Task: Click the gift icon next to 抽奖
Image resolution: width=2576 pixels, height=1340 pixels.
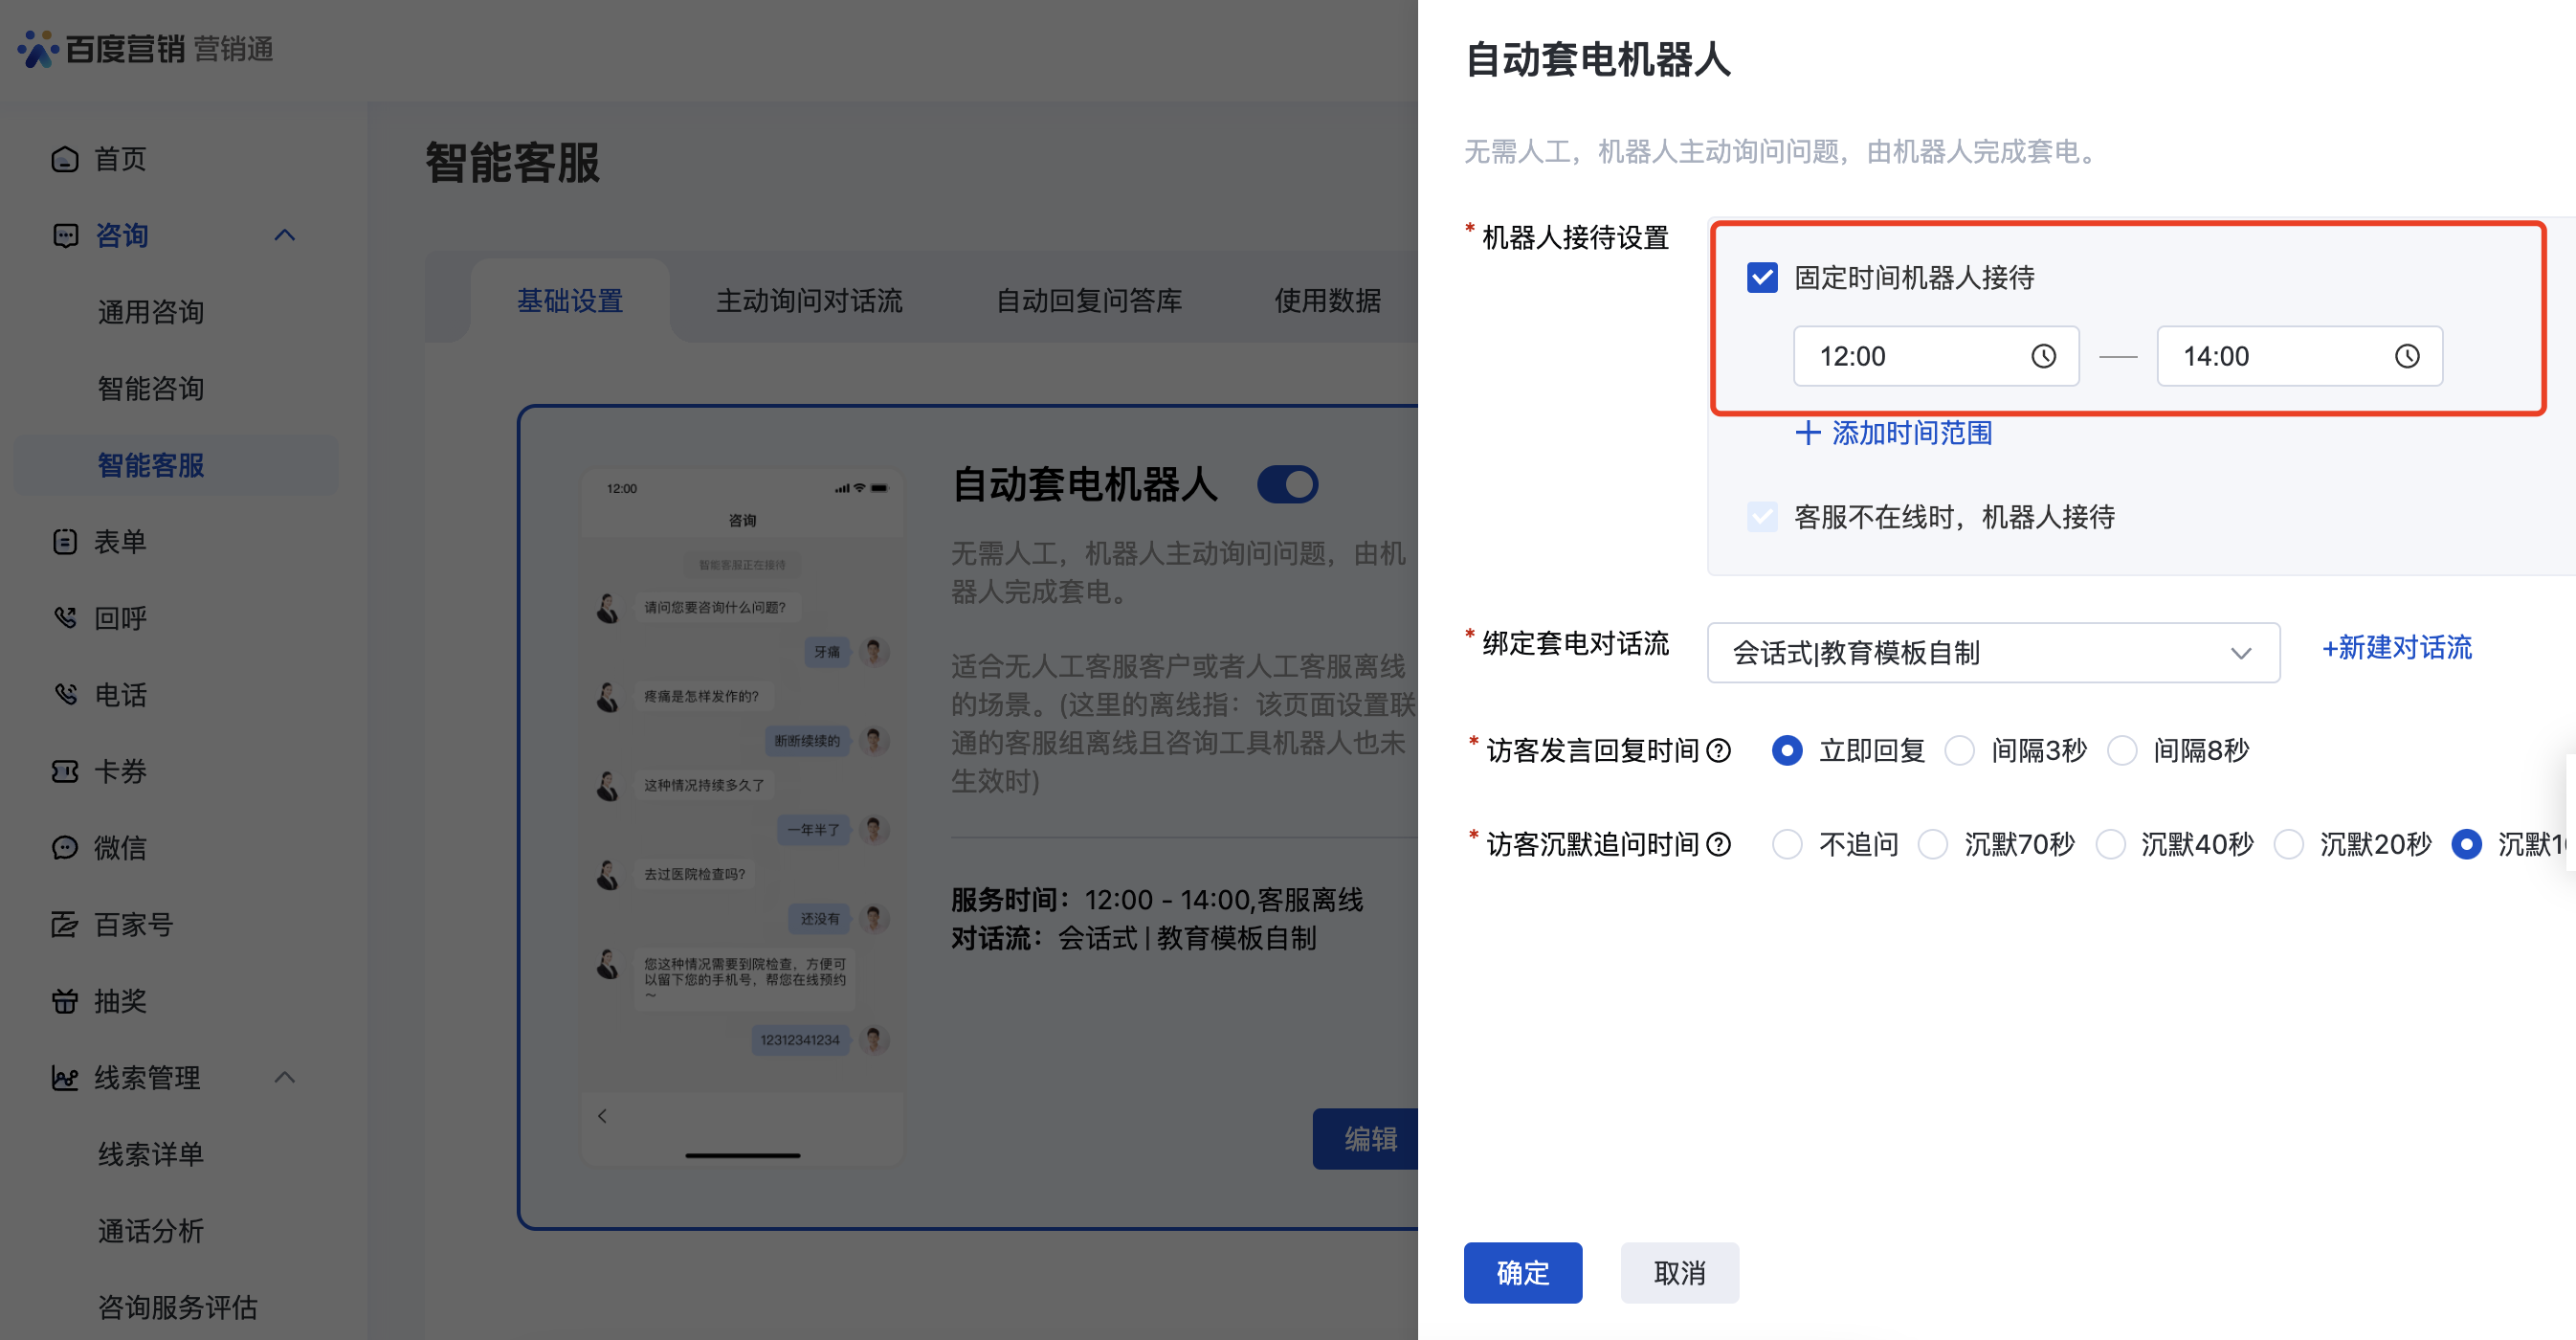Action: (x=65, y=1001)
